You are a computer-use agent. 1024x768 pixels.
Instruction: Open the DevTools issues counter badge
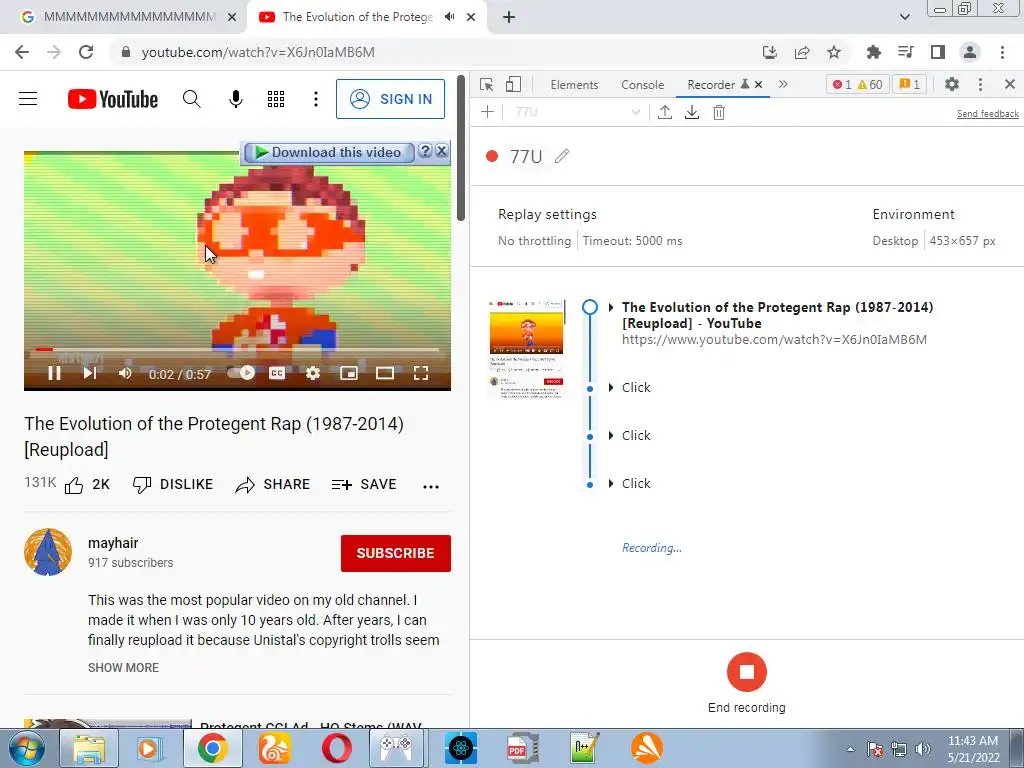click(910, 84)
